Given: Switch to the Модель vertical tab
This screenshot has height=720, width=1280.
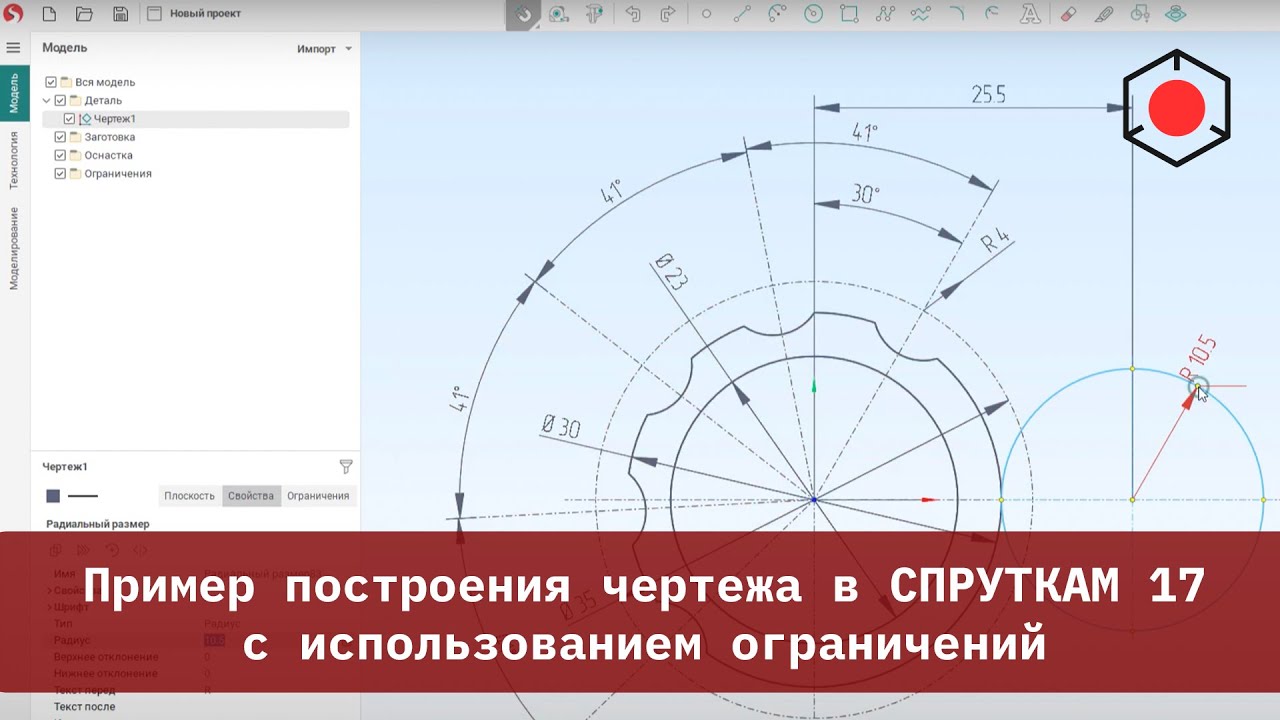Looking at the screenshot, I should coord(14,92).
